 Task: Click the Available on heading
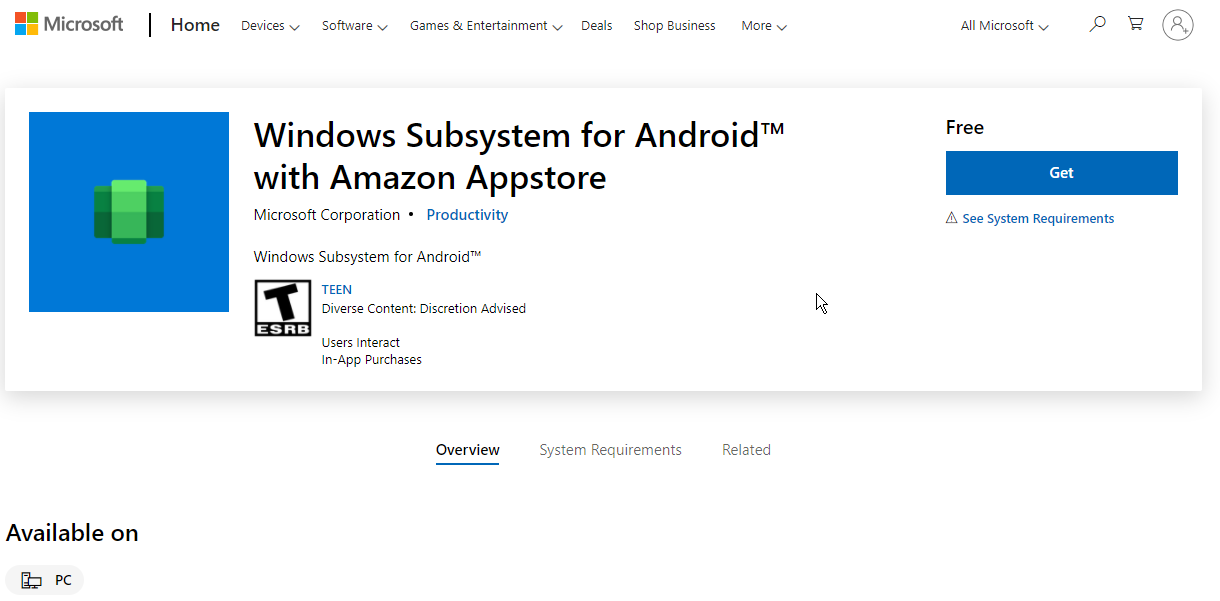[72, 533]
